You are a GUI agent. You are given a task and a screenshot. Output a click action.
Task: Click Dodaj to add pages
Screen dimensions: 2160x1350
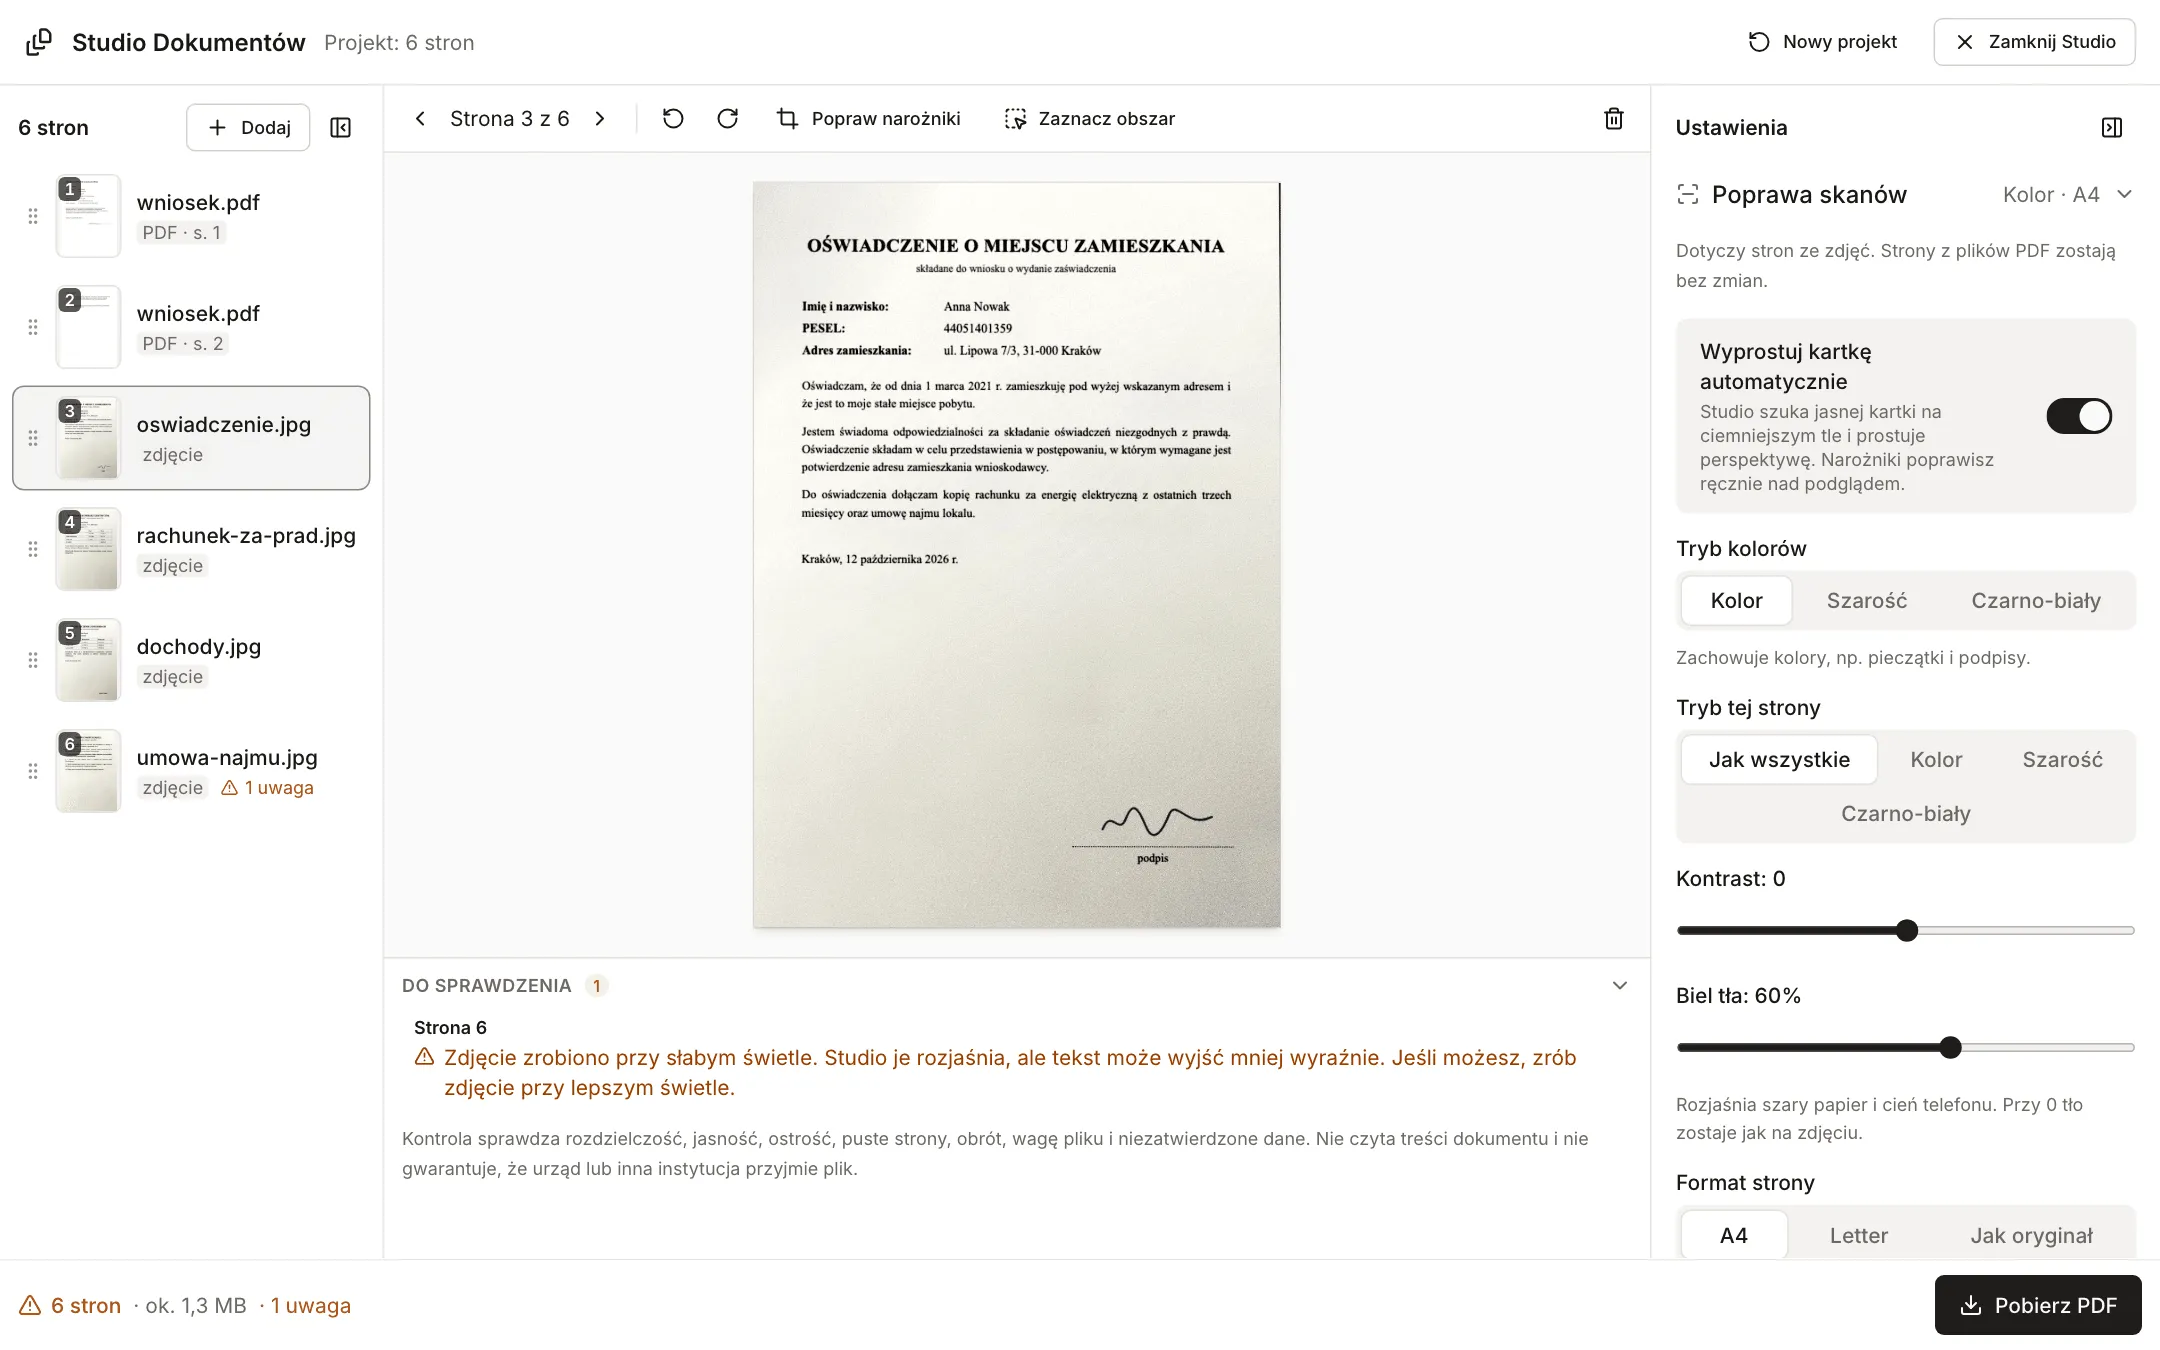click(248, 128)
